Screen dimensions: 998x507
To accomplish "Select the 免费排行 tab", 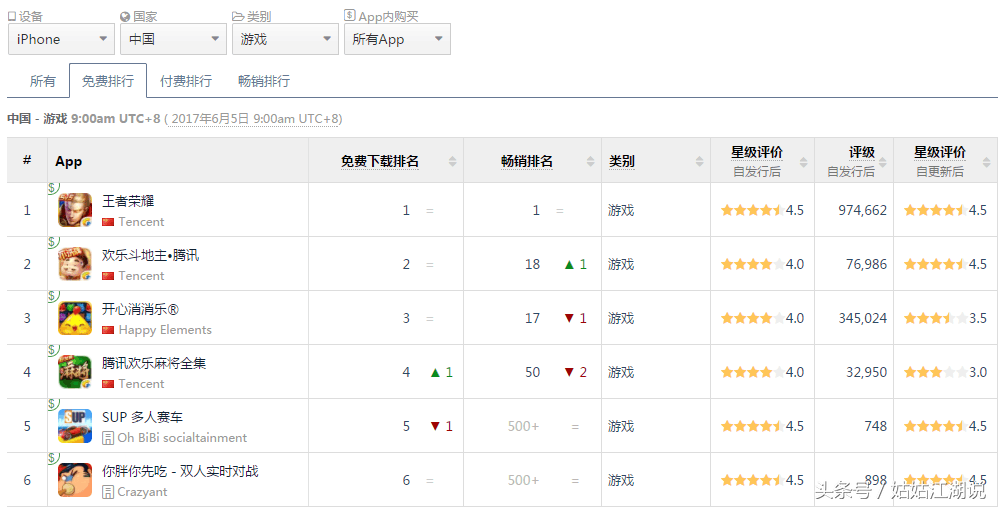I will [108, 81].
